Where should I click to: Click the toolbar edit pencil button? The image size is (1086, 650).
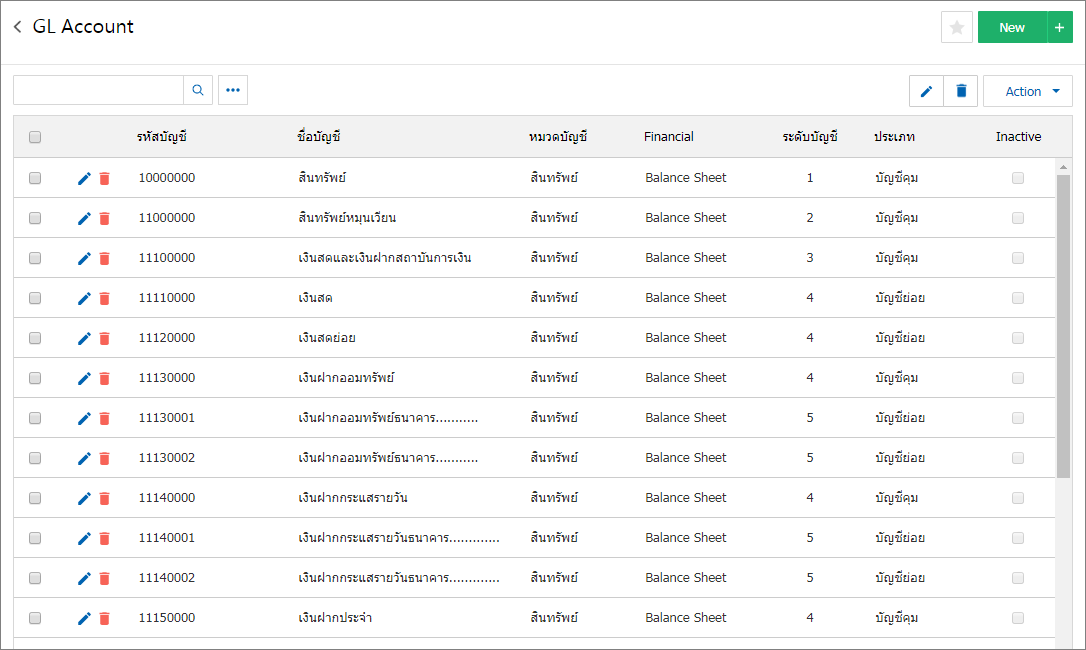(x=926, y=91)
